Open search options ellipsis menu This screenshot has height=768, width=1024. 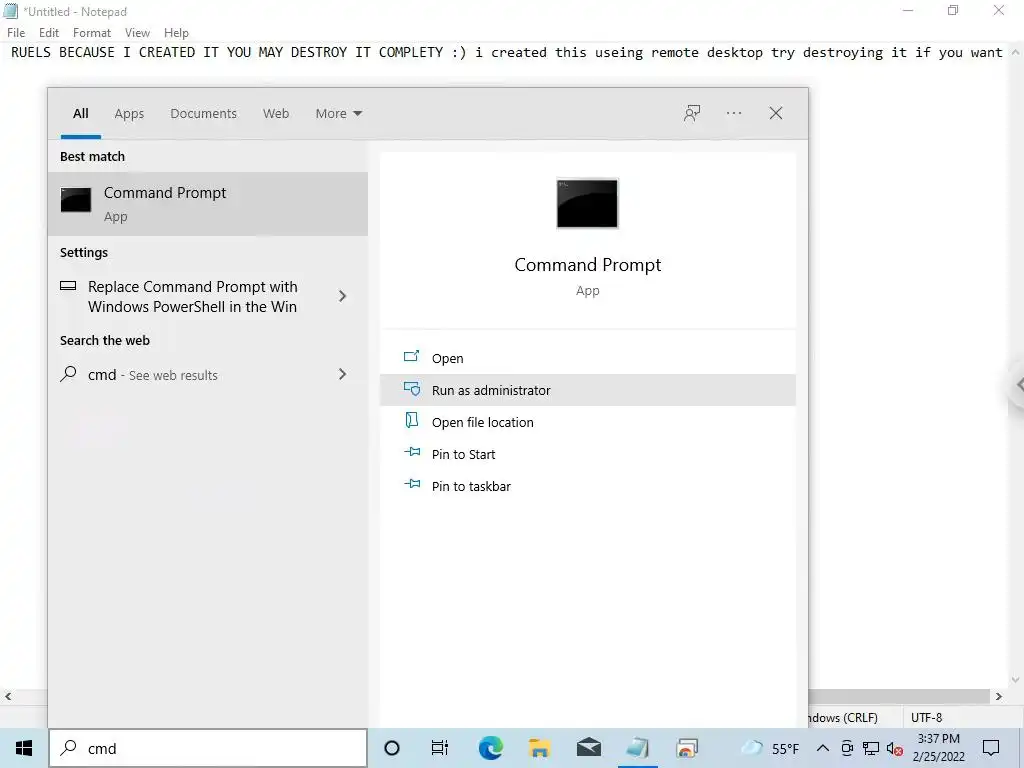coord(733,113)
